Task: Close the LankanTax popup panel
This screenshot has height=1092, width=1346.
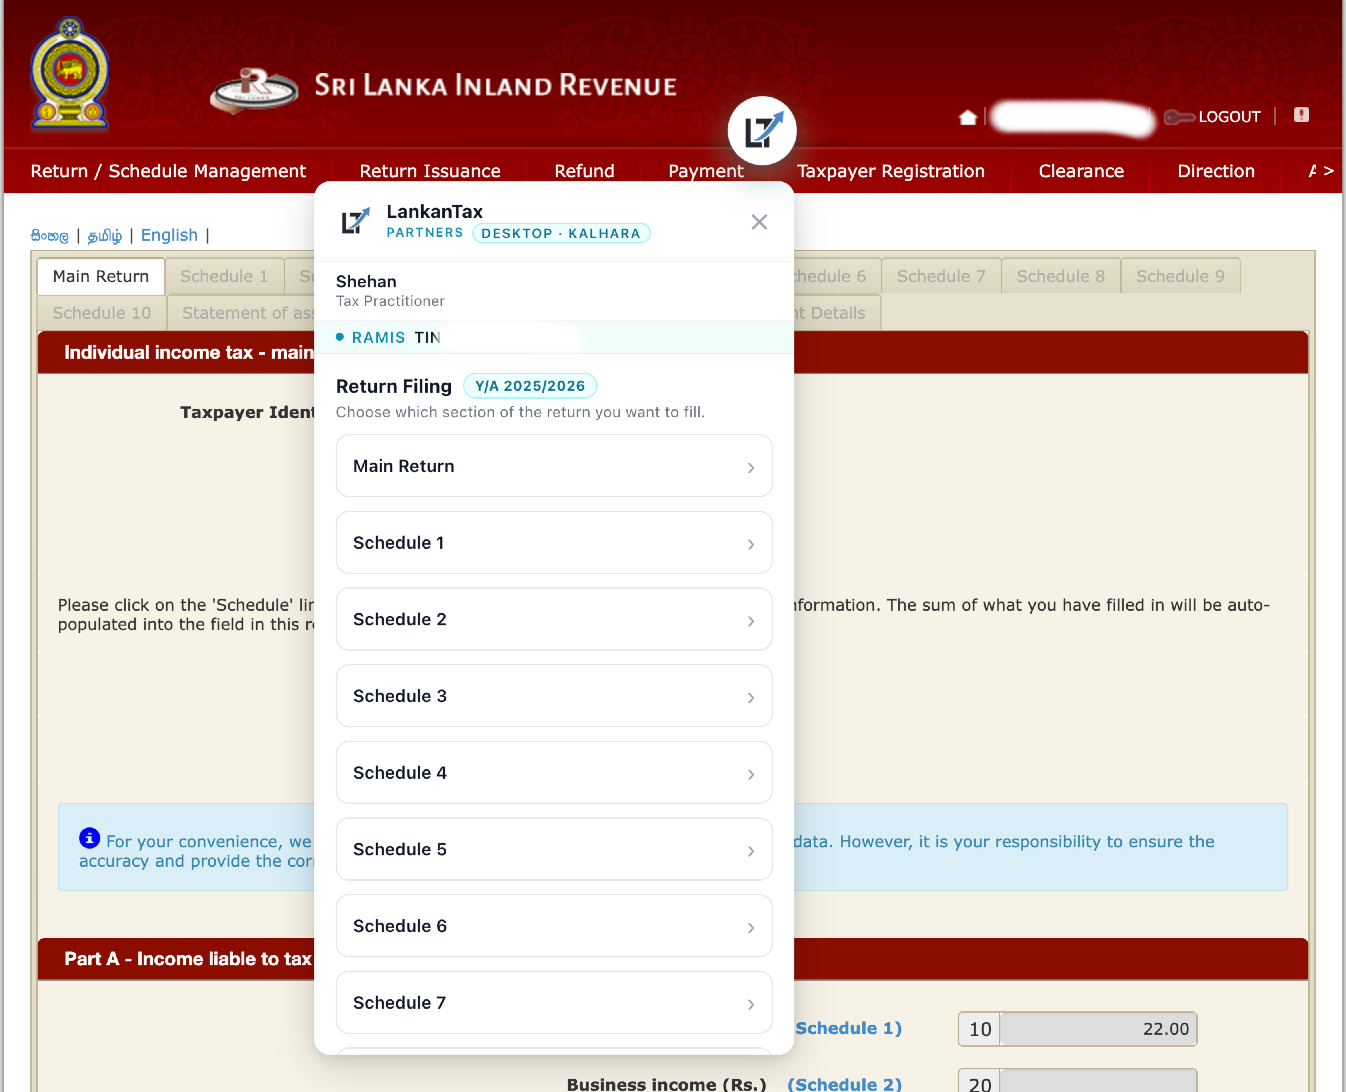Action: tap(759, 222)
